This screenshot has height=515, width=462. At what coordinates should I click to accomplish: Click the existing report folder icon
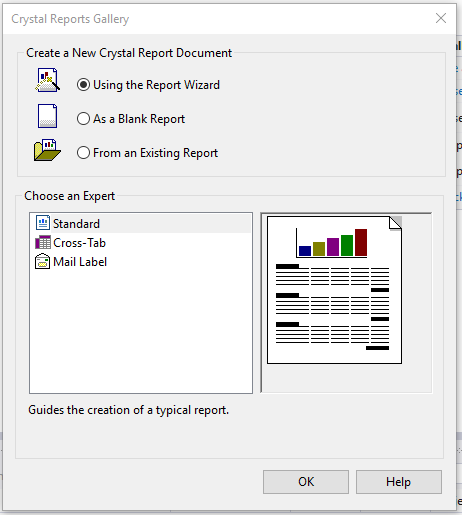click(x=47, y=150)
